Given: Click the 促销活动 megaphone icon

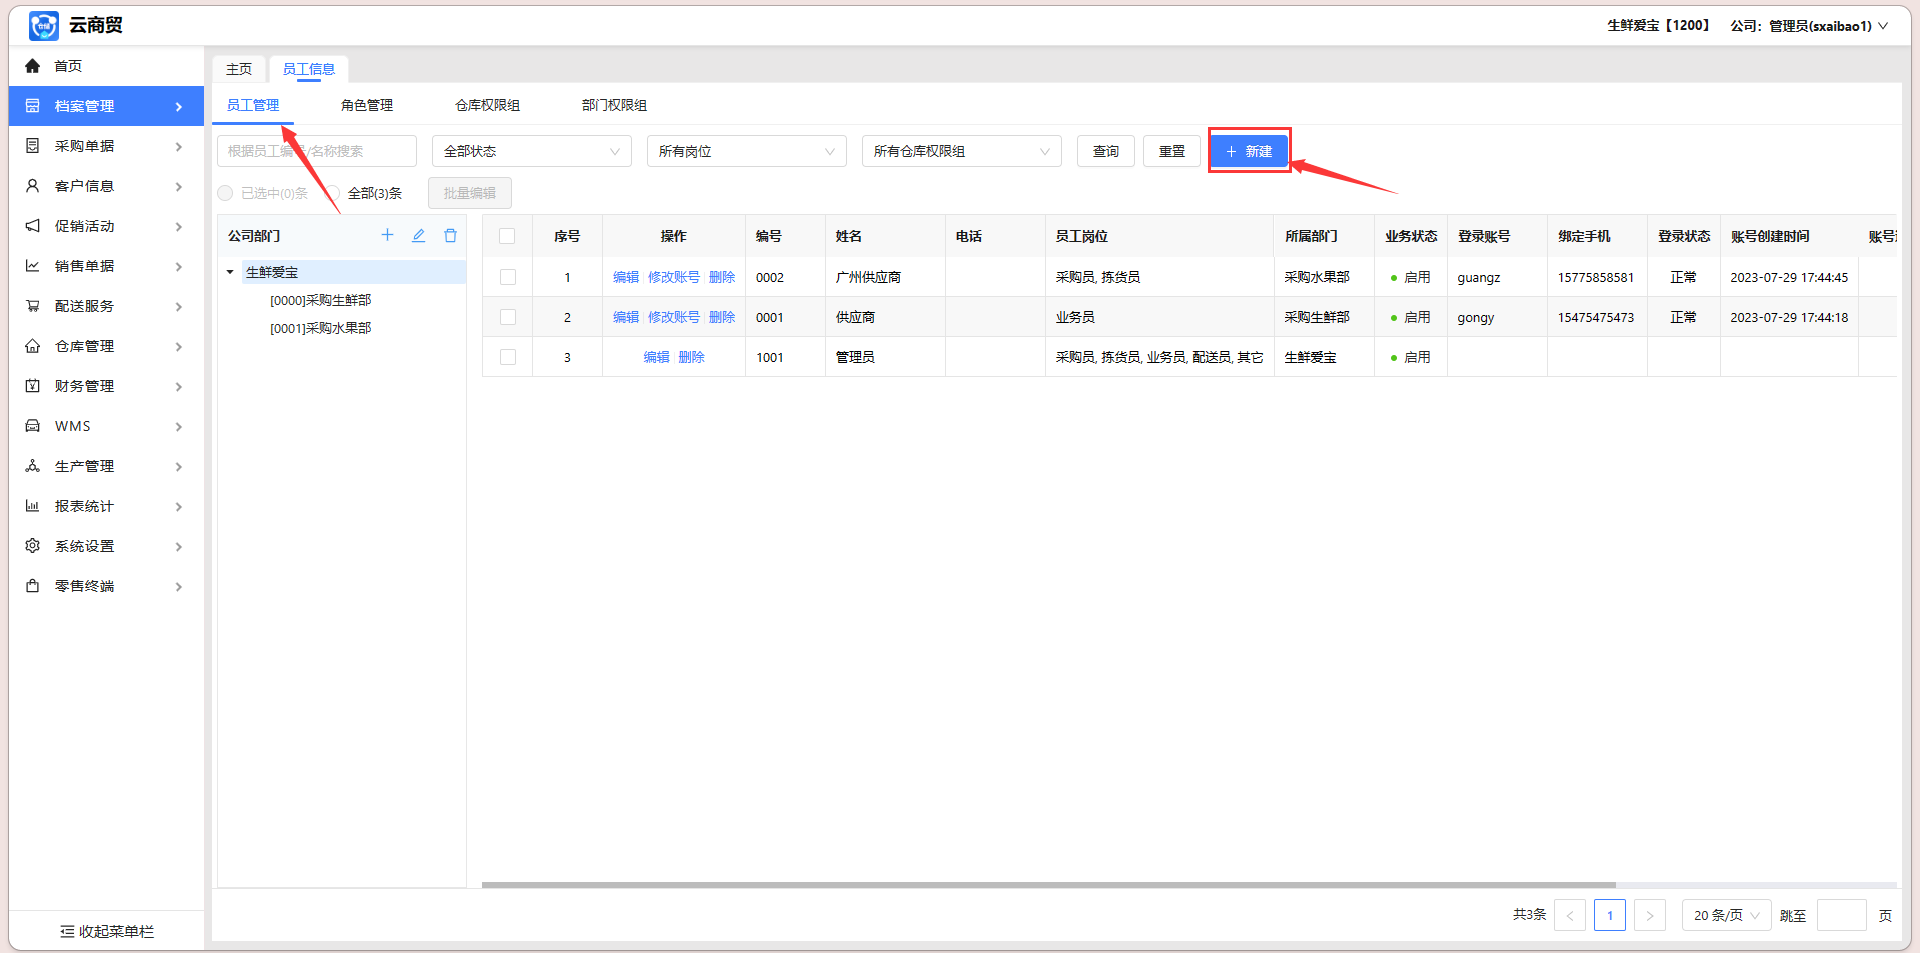Looking at the screenshot, I should (x=33, y=226).
